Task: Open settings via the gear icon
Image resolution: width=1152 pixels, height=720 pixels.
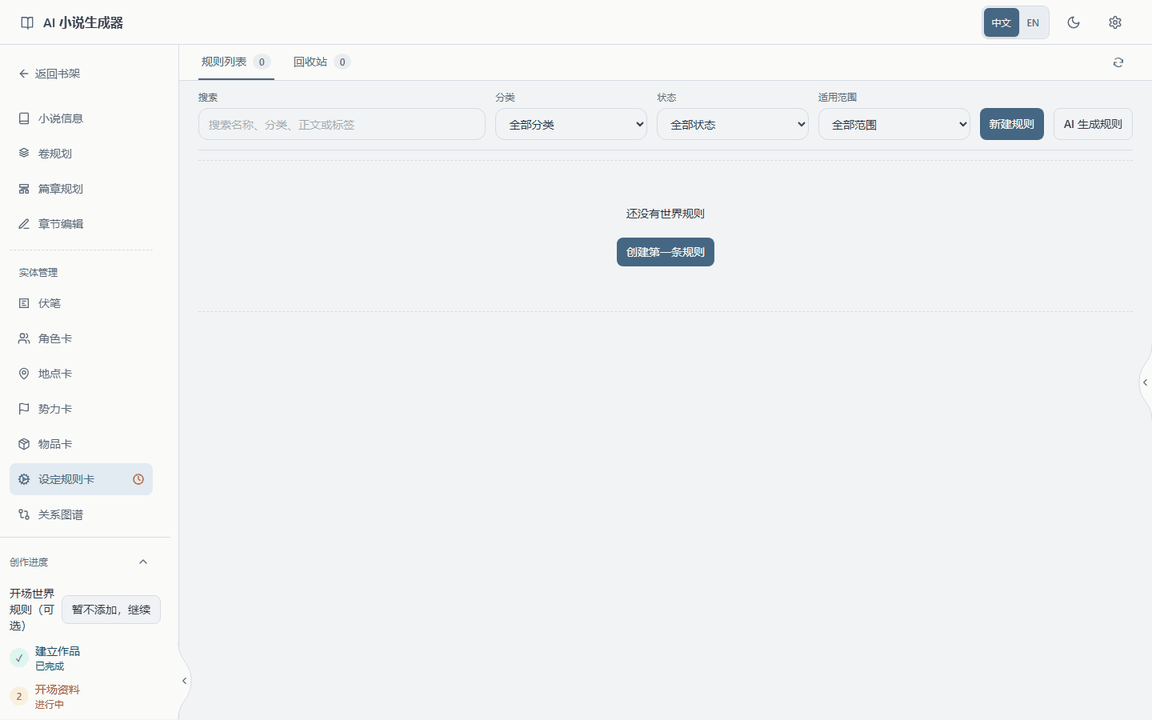Action: click(x=1115, y=23)
